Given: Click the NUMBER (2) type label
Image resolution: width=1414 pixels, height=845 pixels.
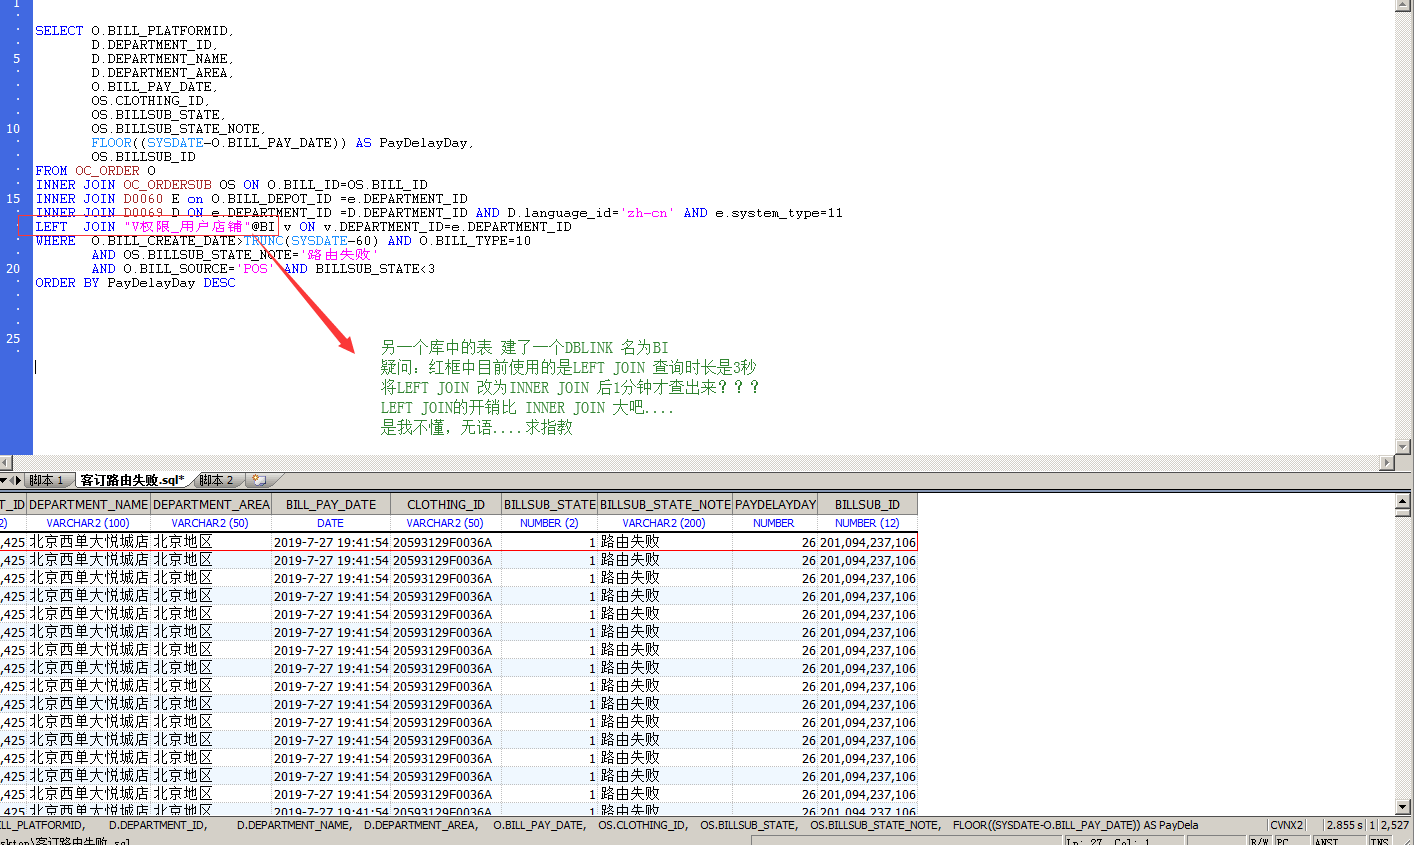Looking at the screenshot, I should coord(549,523).
